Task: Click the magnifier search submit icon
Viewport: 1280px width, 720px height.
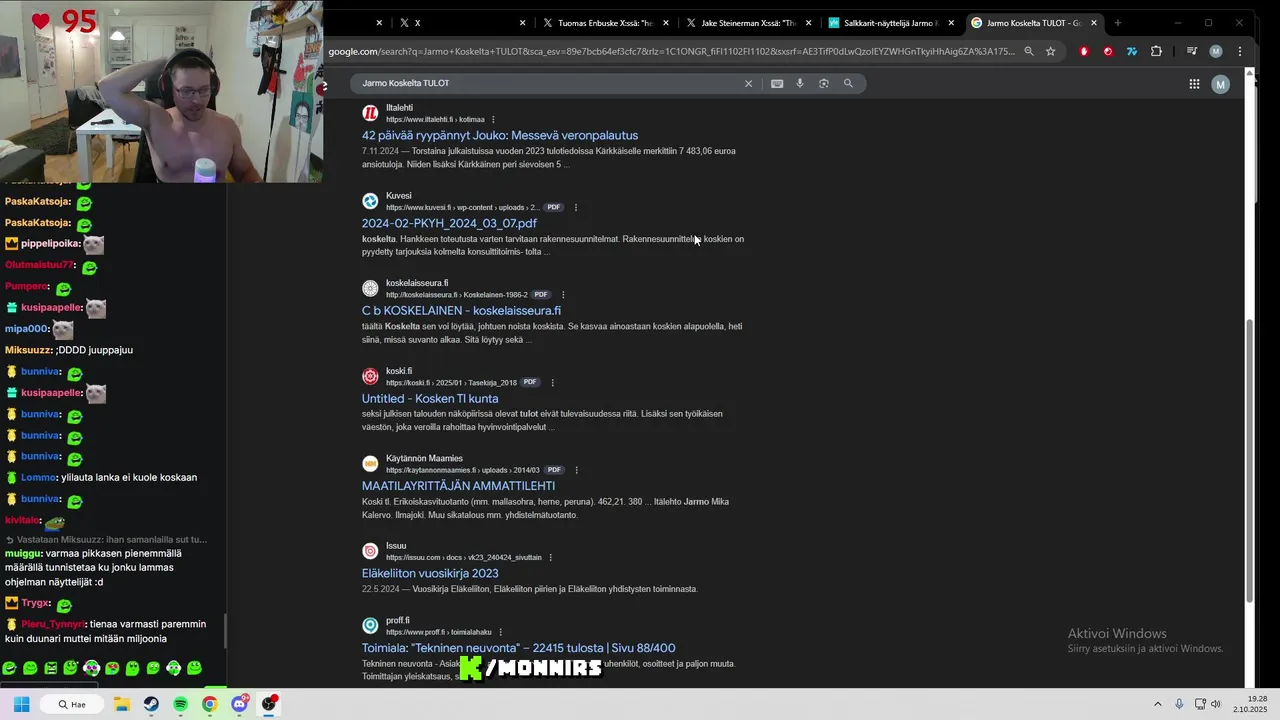Action: (848, 83)
